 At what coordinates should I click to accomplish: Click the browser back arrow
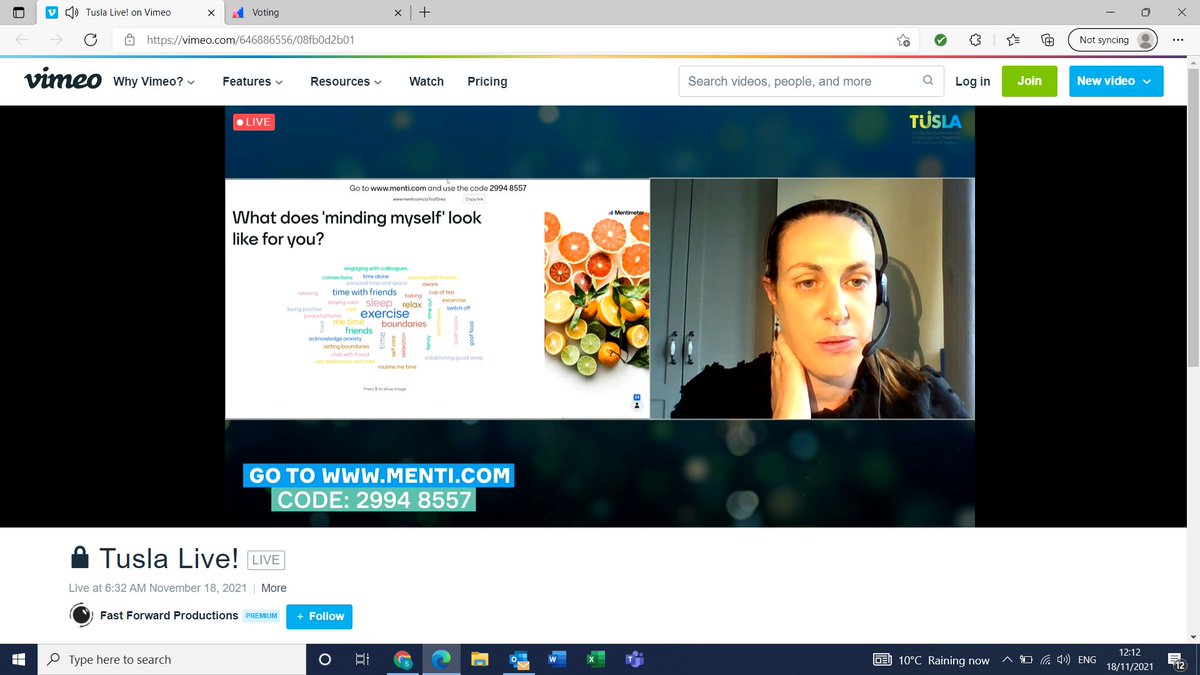22,40
